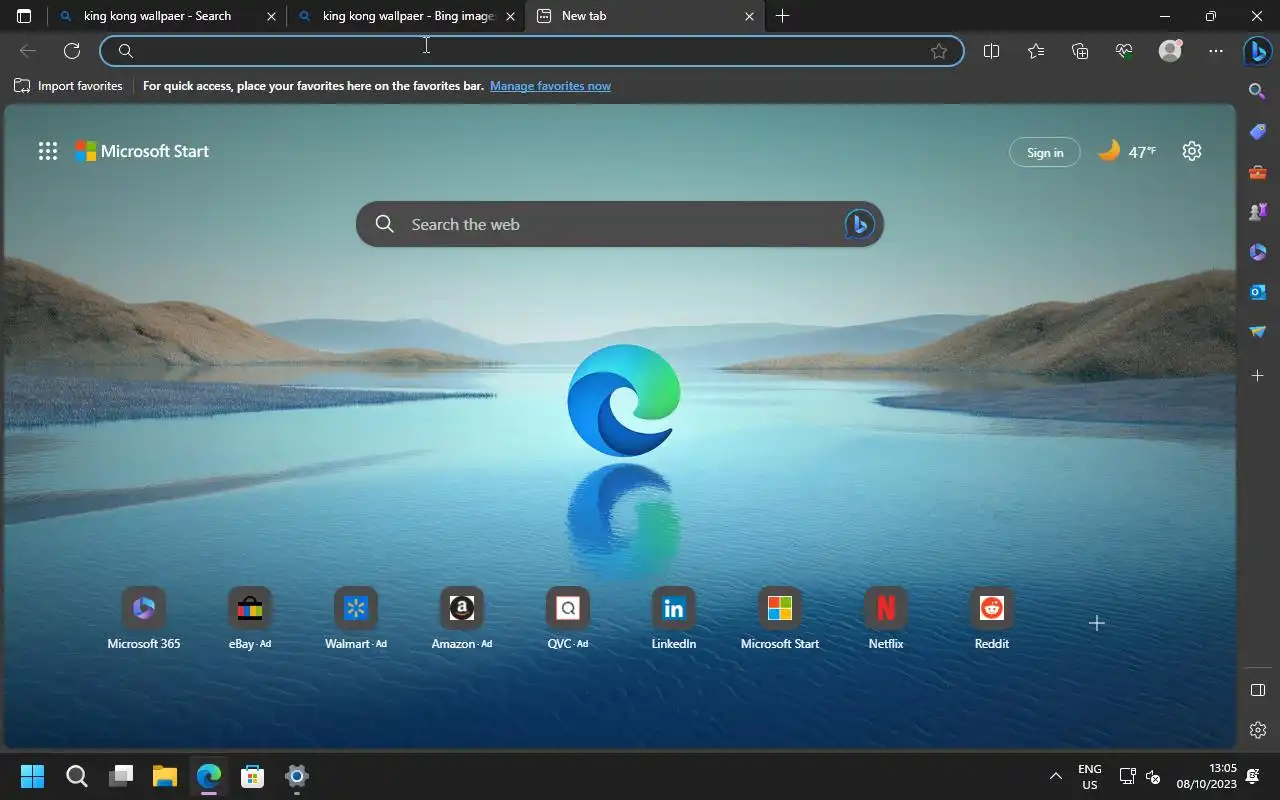Switch to 'king kong wallpaer - Bing images' tab
1280x800 pixels.
(x=408, y=16)
